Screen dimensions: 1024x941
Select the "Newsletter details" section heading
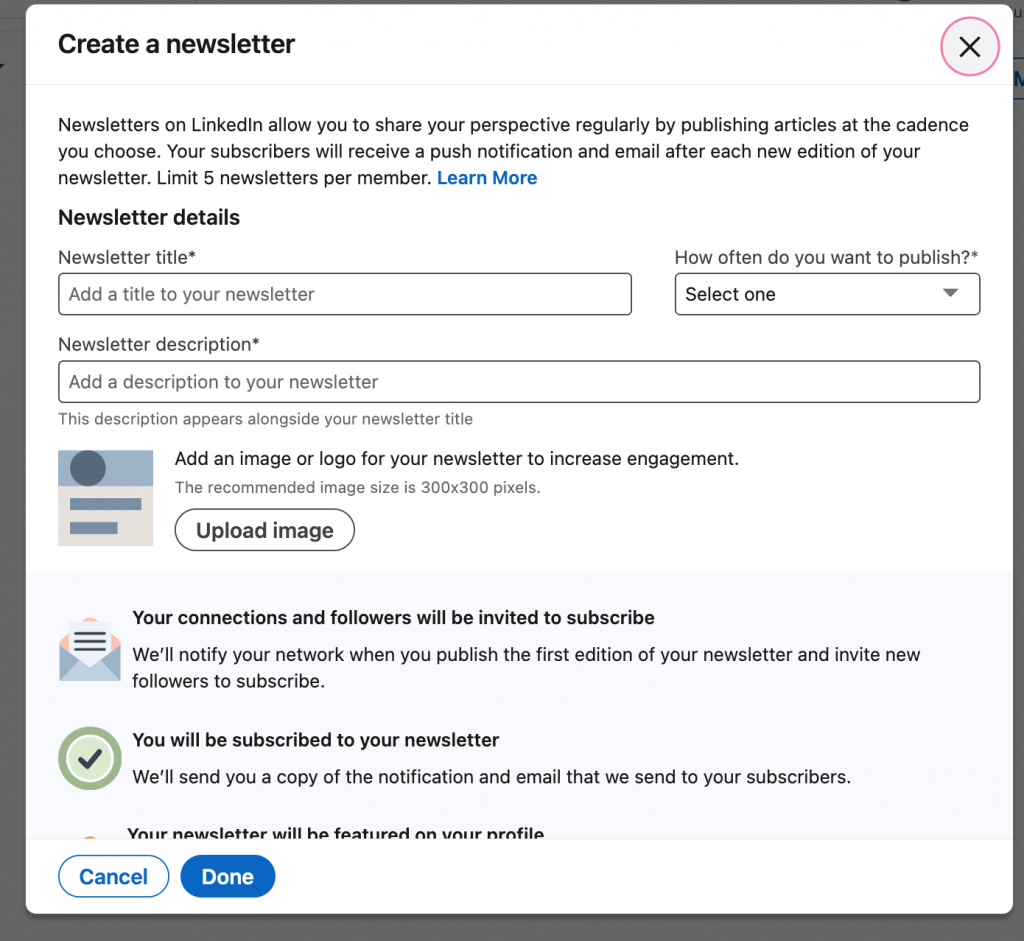[x=149, y=217]
